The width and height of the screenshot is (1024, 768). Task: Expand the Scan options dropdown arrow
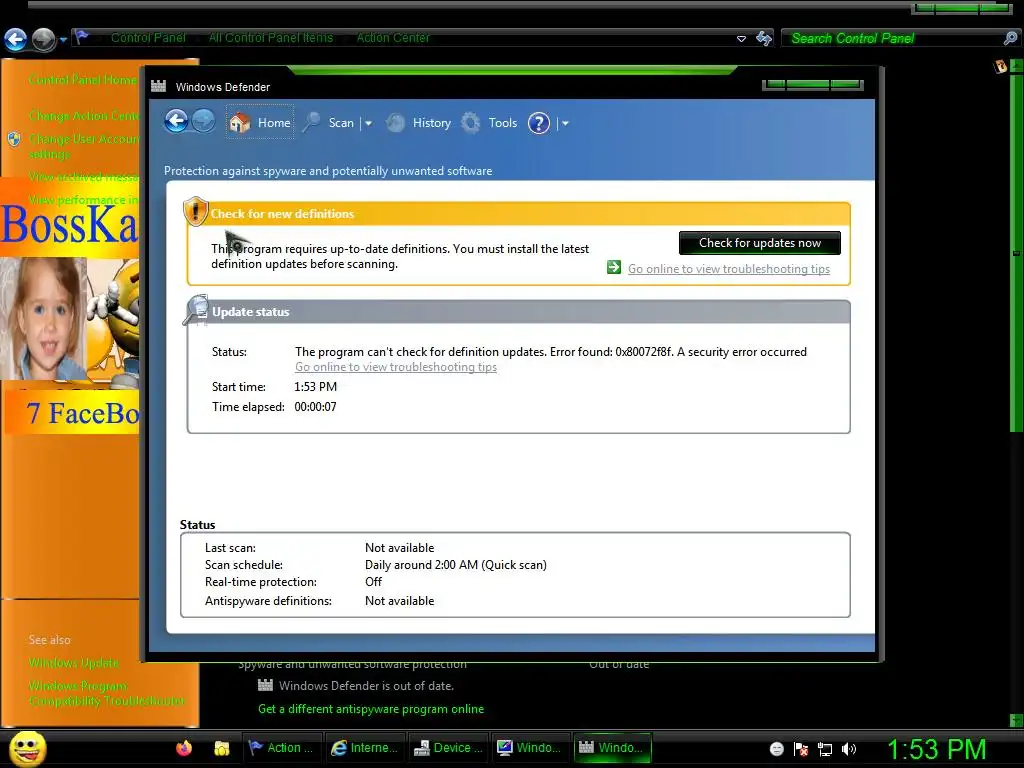[368, 123]
